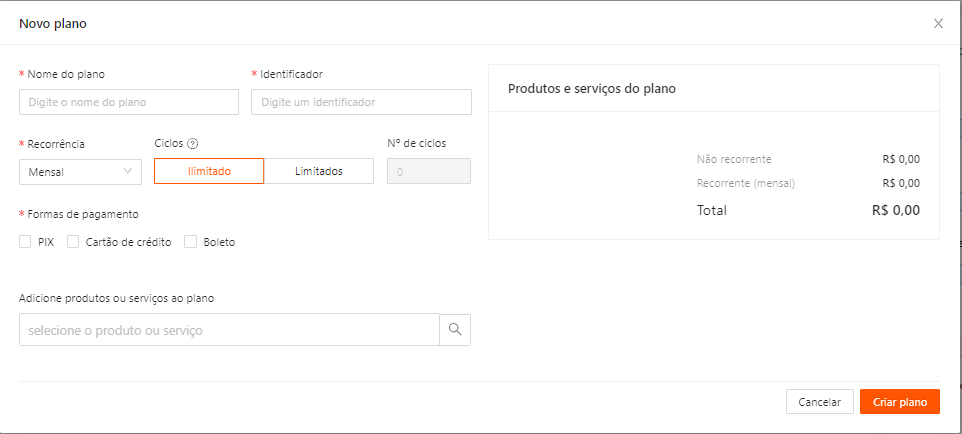Click the magnifier search icon button
Screen dimensions: 962x434
pyautogui.click(x=455, y=329)
